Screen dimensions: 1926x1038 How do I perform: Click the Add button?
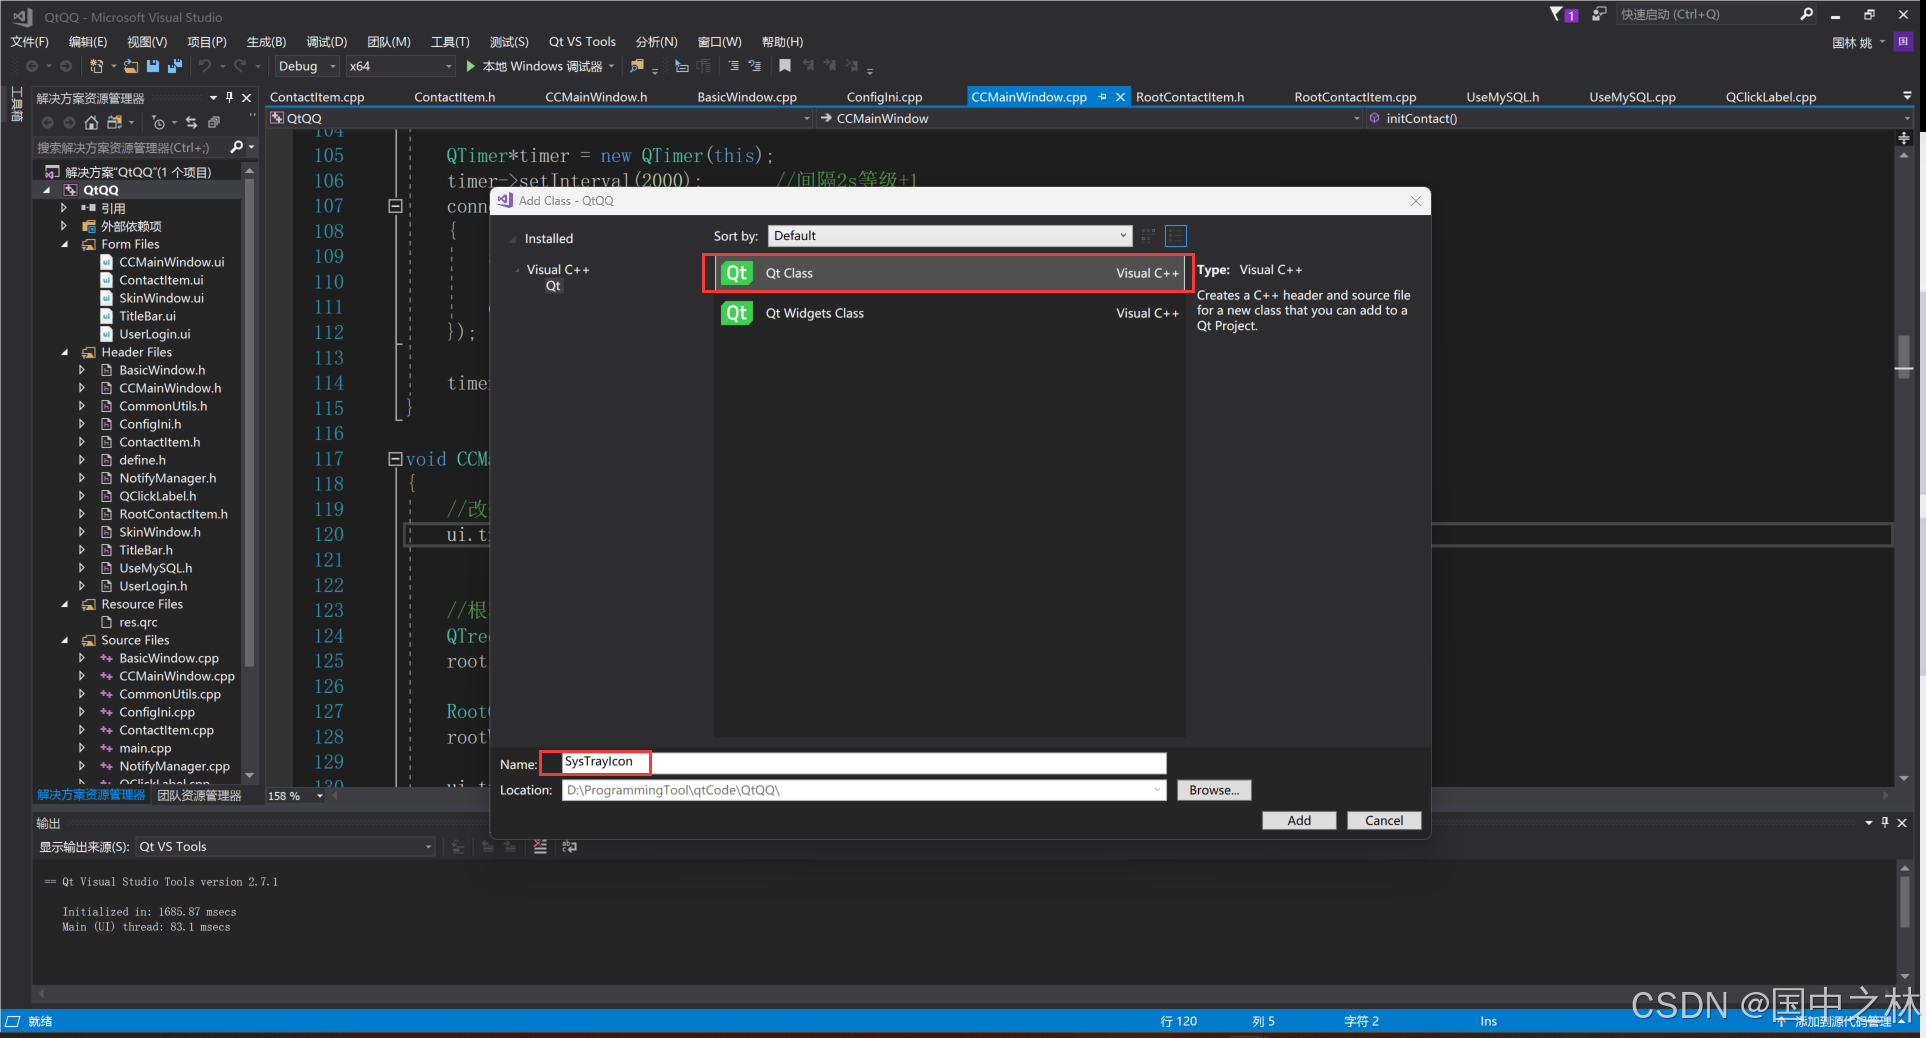[x=1299, y=820]
